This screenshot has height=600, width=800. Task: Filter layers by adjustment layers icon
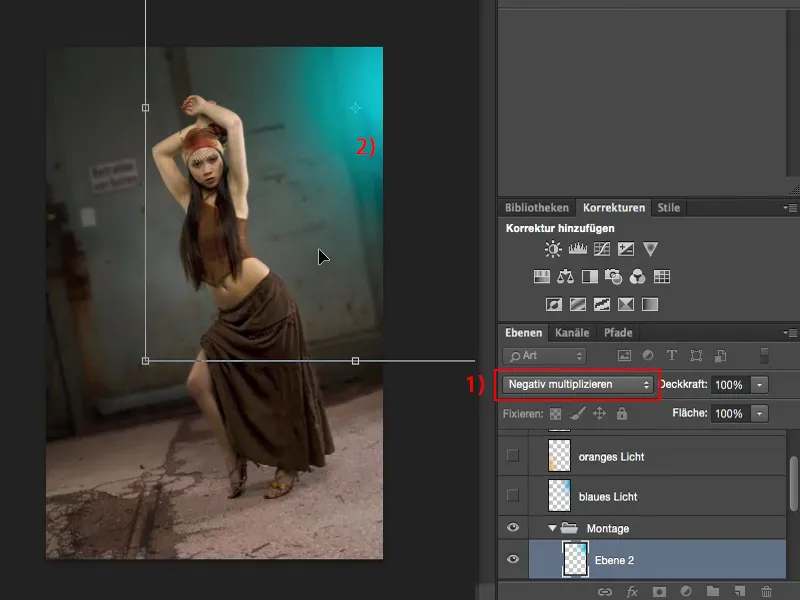pyautogui.click(x=648, y=355)
